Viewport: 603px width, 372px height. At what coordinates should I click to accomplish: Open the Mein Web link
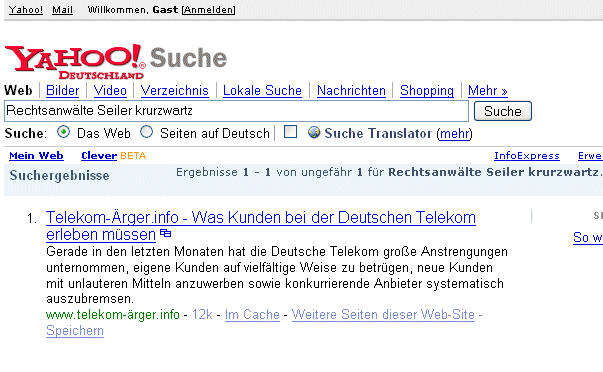pyautogui.click(x=36, y=156)
